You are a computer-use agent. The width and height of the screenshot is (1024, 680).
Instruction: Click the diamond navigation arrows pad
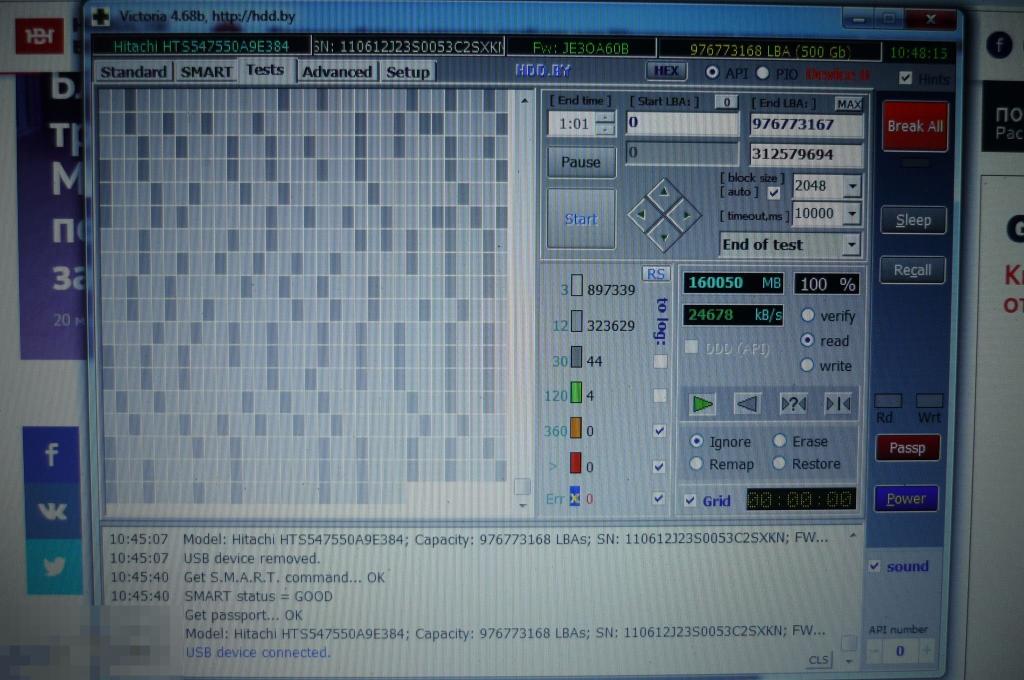pos(664,214)
